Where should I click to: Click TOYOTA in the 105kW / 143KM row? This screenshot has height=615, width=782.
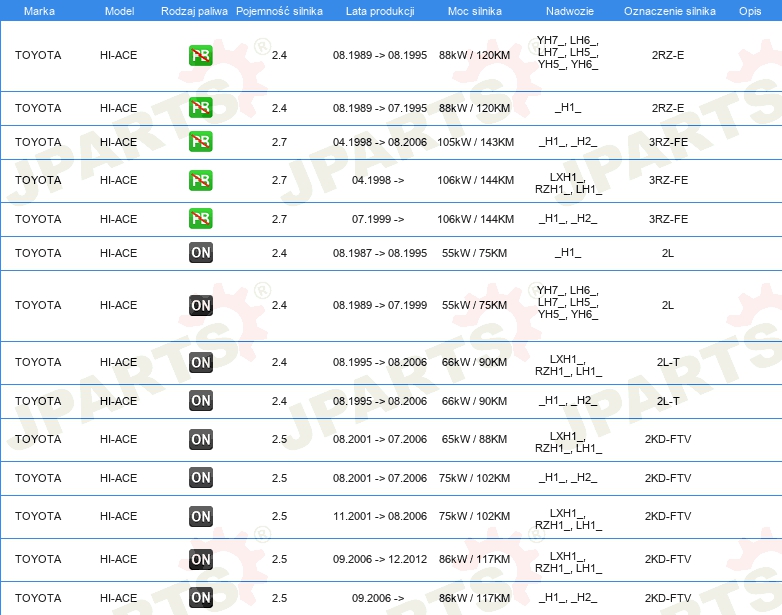click(38, 142)
